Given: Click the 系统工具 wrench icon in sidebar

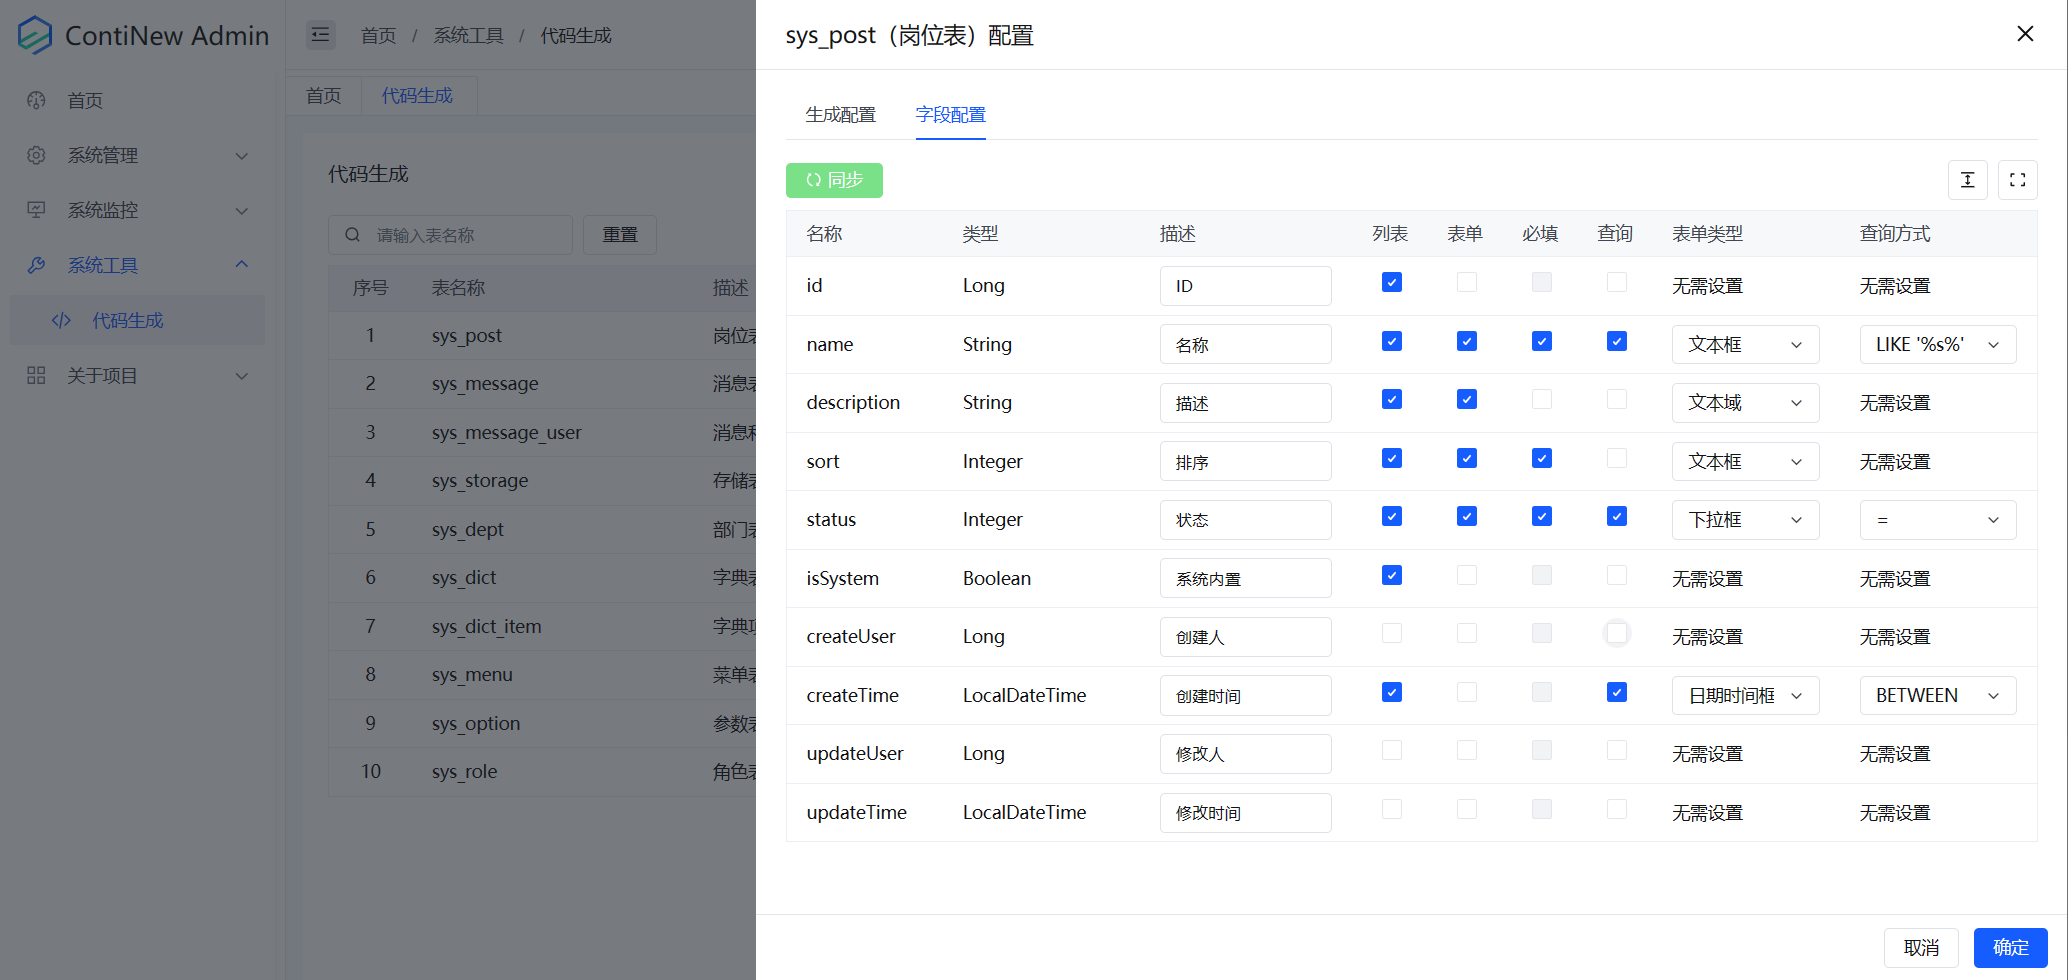Looking at the screenshot, I should tap(37, 265).
